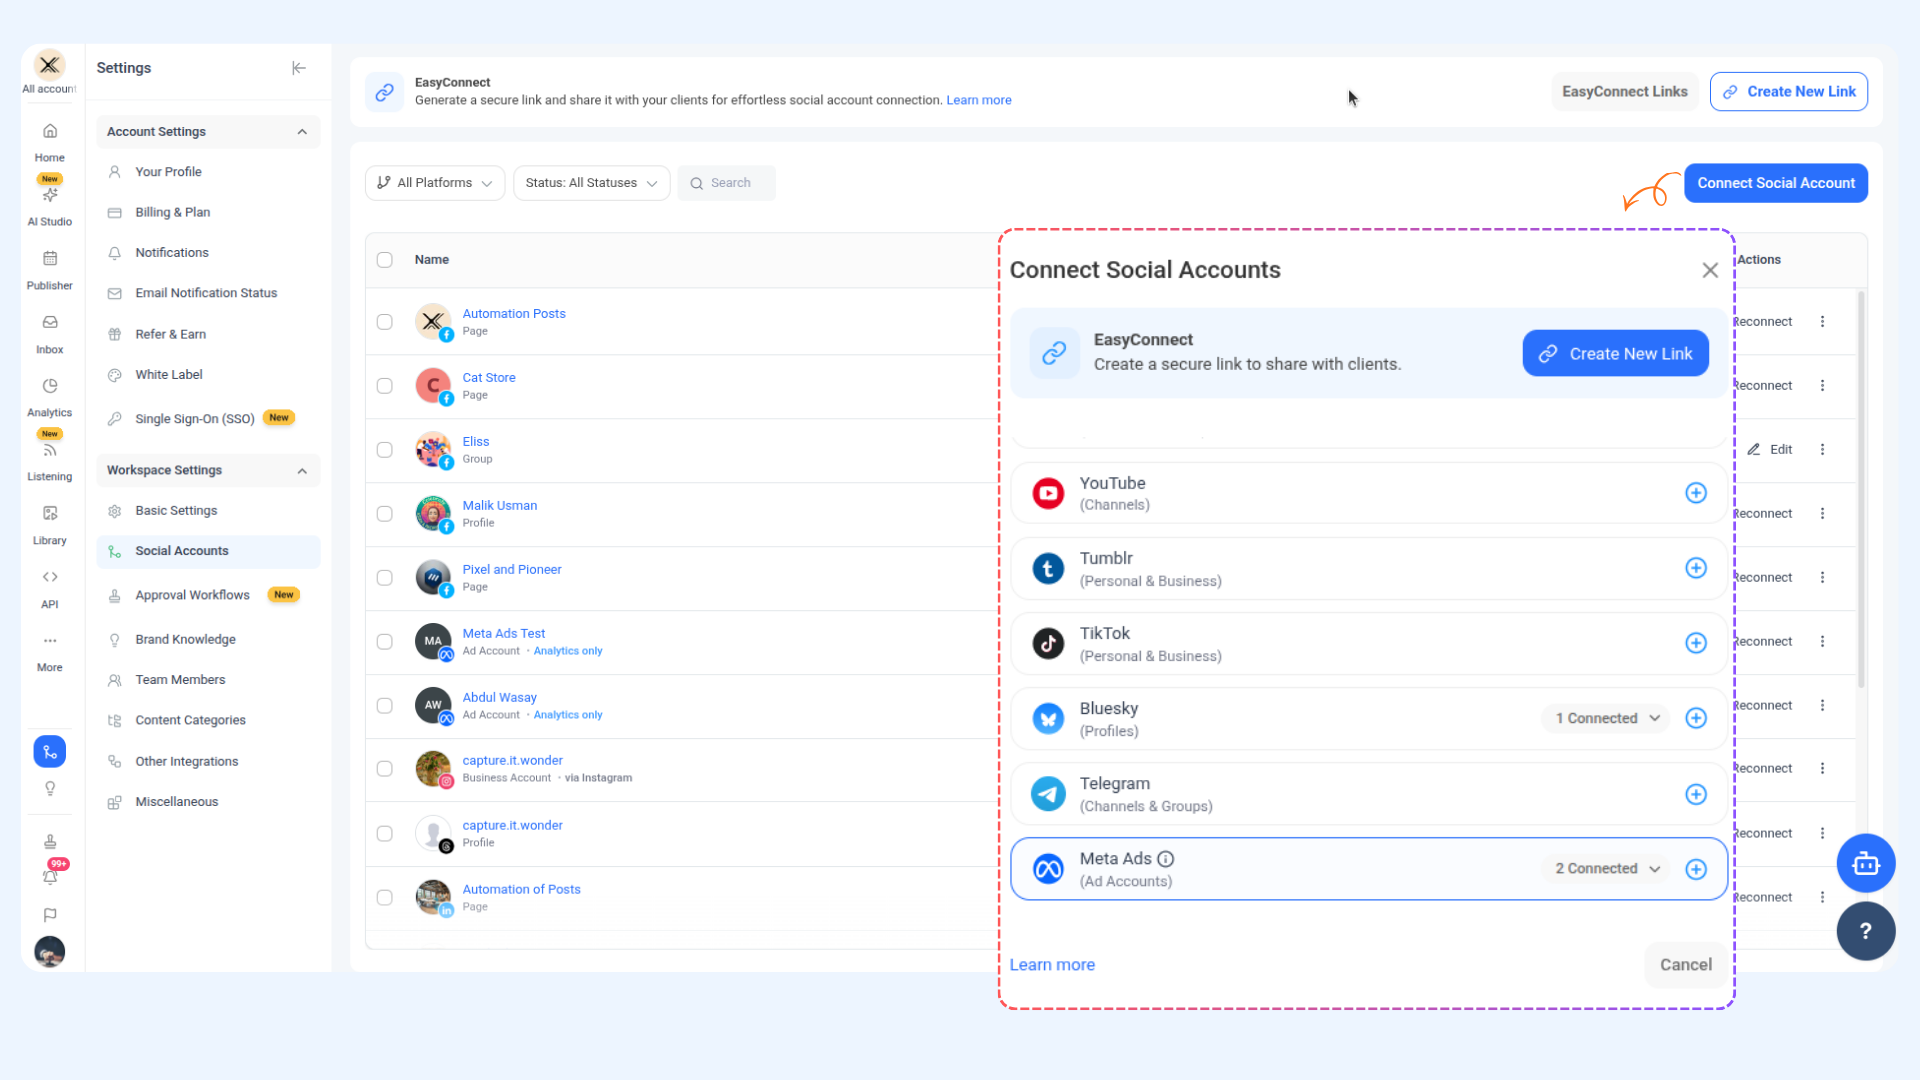1920x1080 pixels.
Task: Open Single Sign-On (SSO) settings
Action: tap(195, 419)
